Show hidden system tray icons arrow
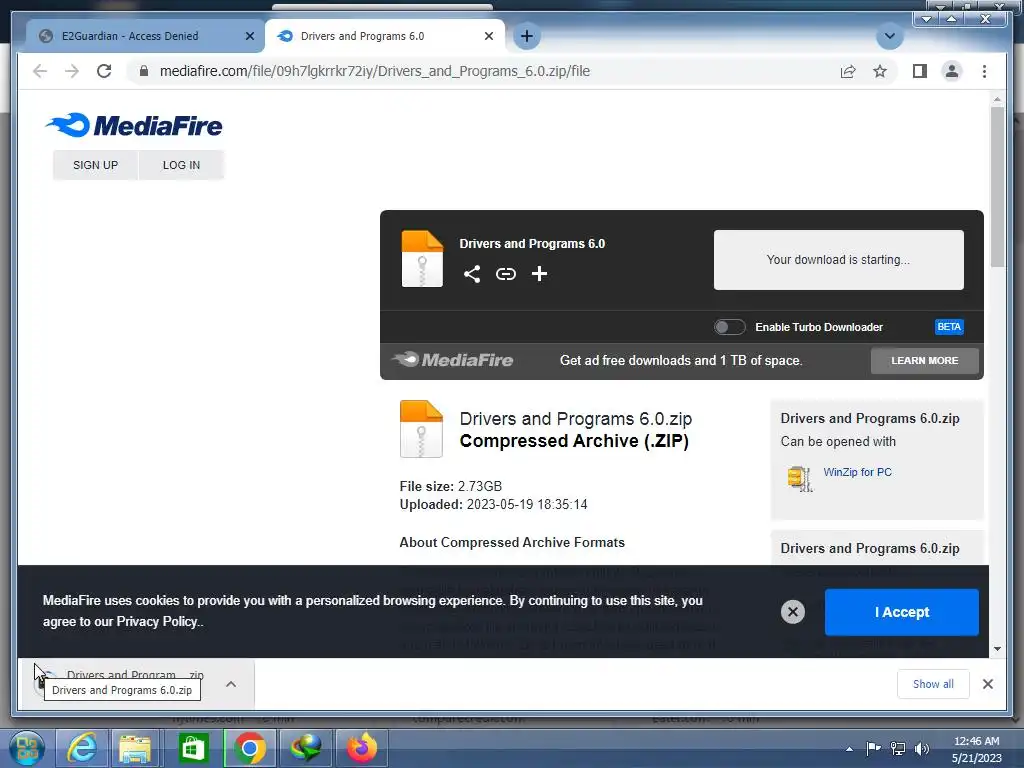The height and width of the screenshot is (768, 1024). coord(849,748)
